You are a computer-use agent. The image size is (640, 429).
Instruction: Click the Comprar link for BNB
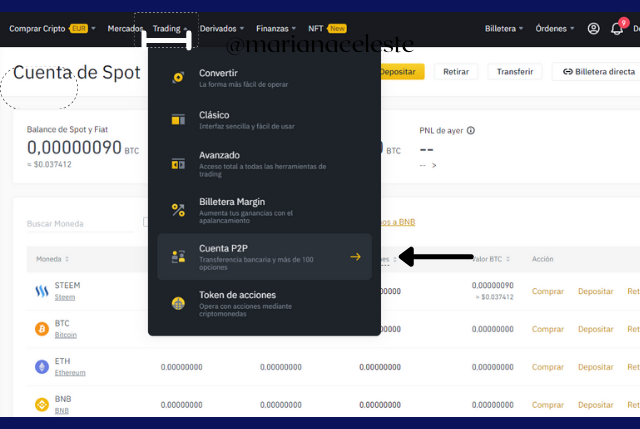[547, 405]
